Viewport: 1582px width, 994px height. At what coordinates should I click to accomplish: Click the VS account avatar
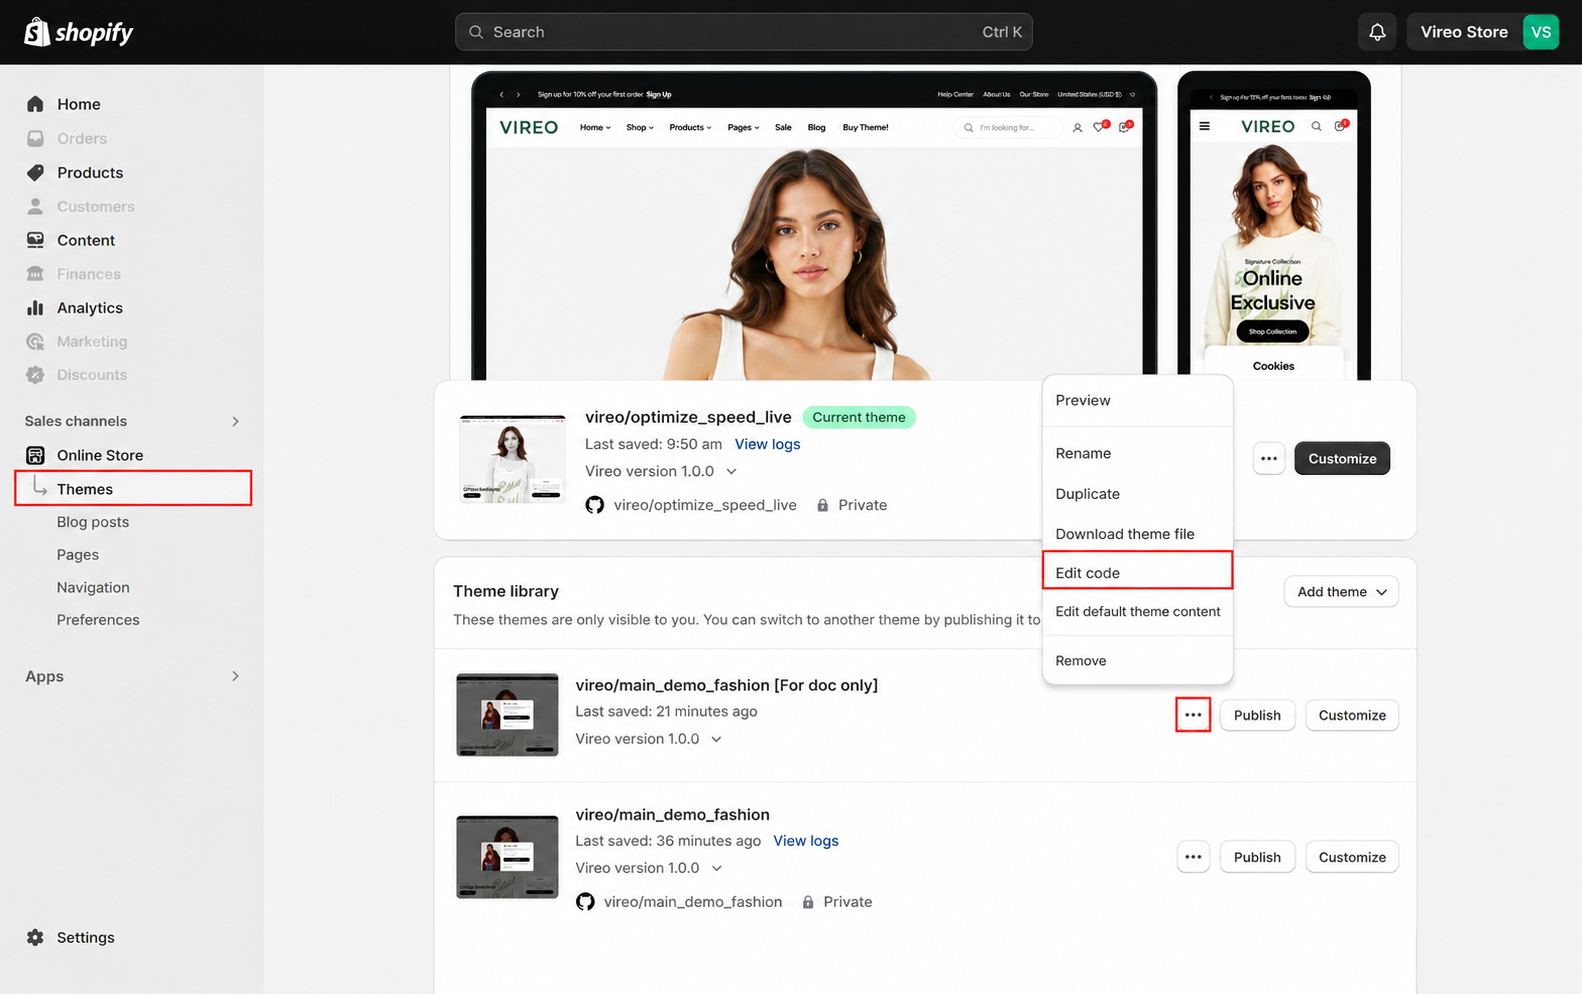1540,32
